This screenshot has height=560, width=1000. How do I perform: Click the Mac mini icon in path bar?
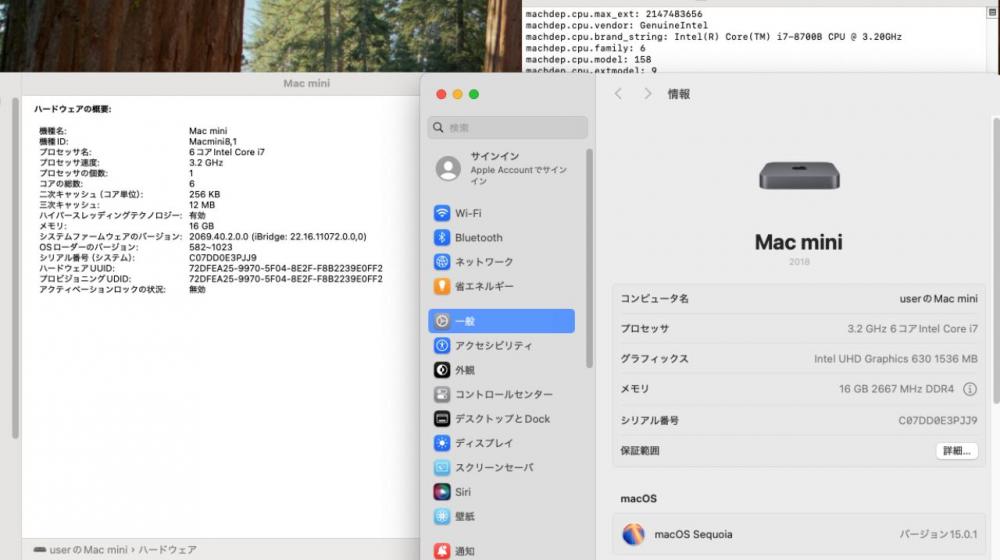[40, 549]
